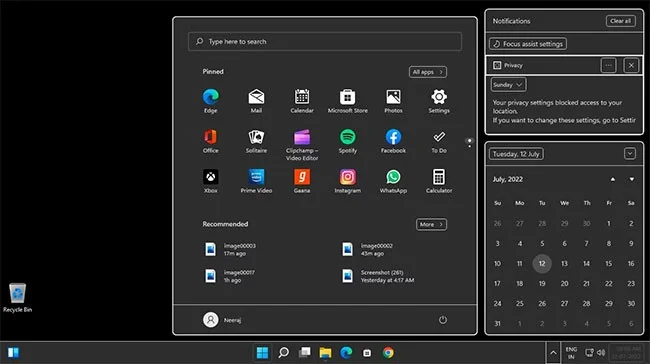Click the ENG IN language indicator
The width and height of the screenshot is (650, 364).
click(571, 353)
